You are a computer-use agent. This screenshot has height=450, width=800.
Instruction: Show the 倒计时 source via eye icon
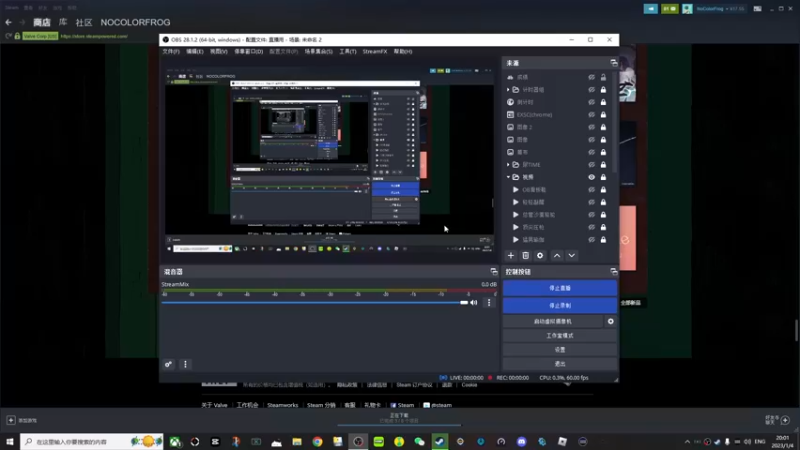[x=591, y=102]
